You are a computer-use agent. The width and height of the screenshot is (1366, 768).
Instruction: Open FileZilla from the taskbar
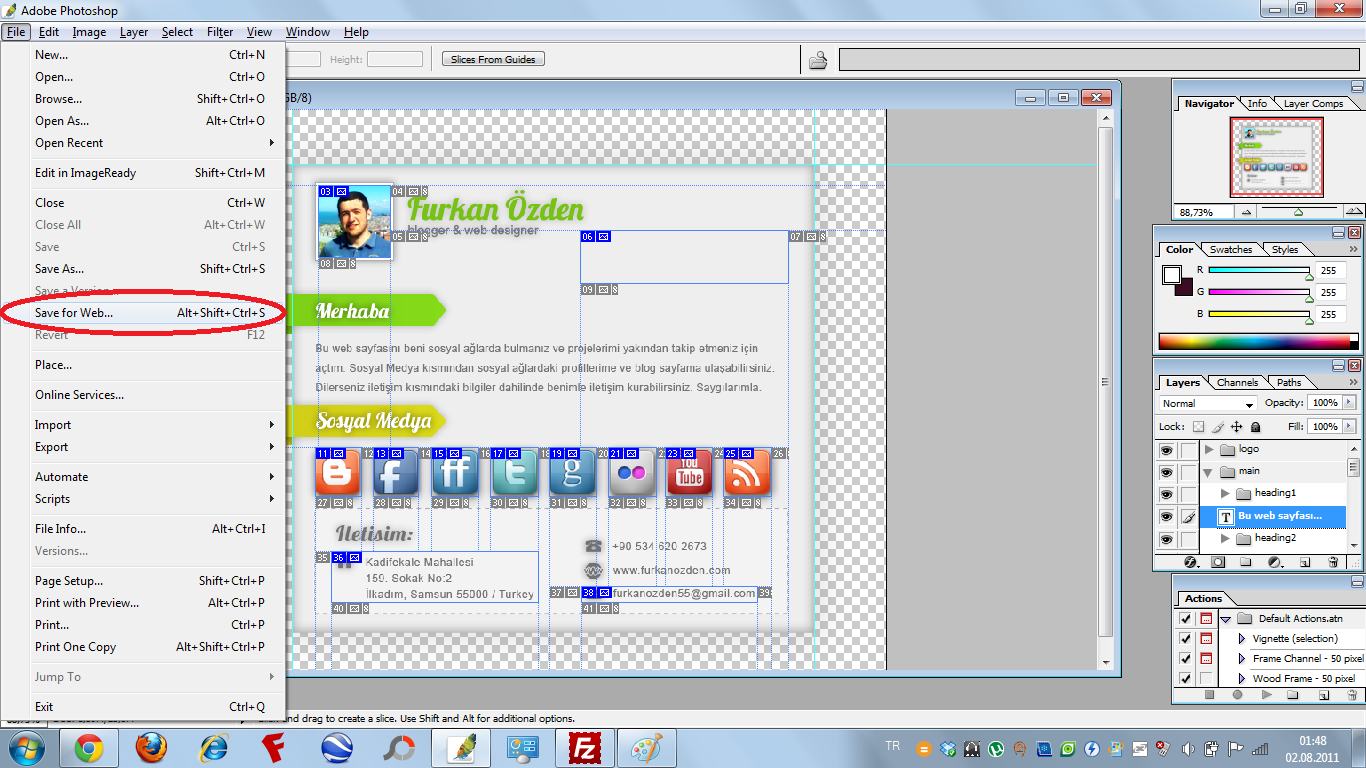[x=585, y=748]
